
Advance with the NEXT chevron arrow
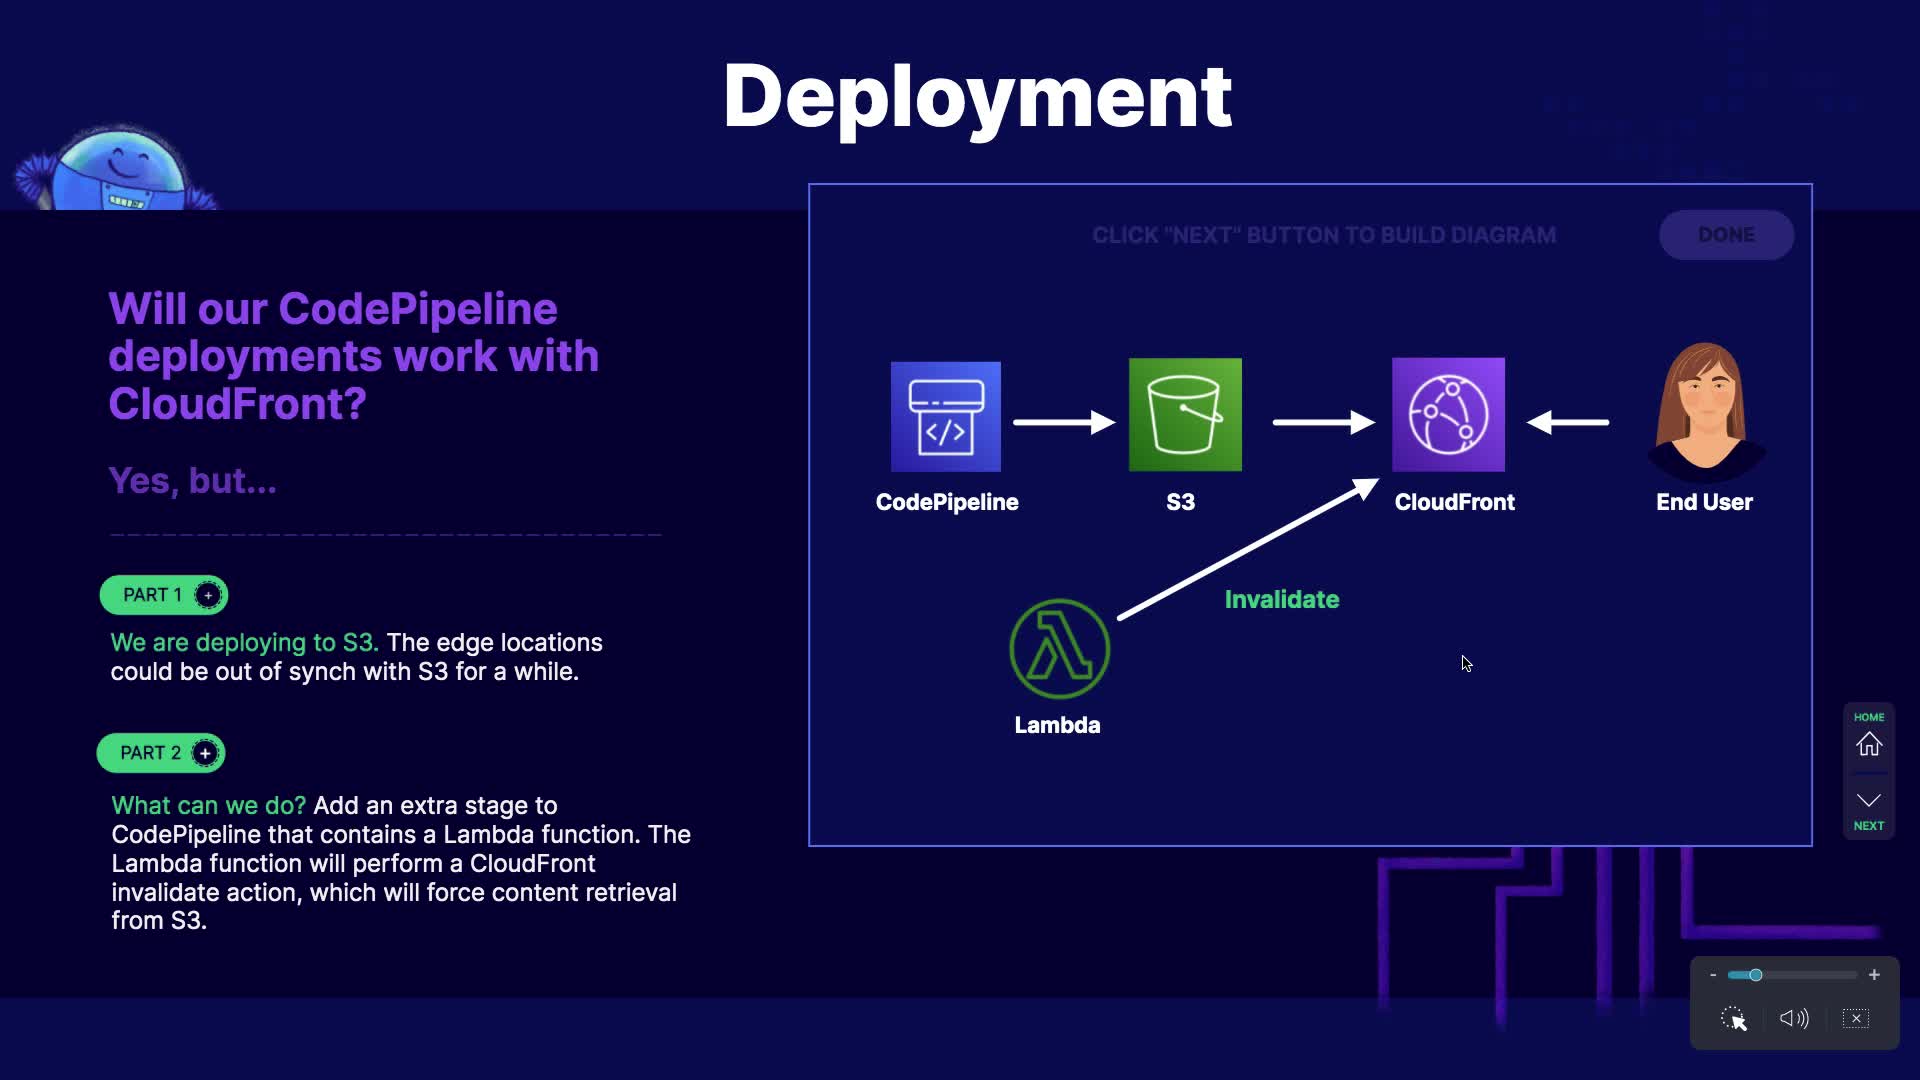[1868, 801]
